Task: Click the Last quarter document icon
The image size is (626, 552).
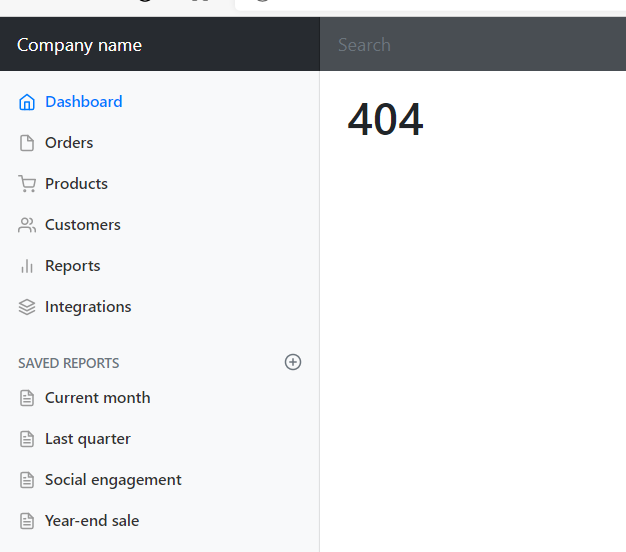Action: coord(27,439)
